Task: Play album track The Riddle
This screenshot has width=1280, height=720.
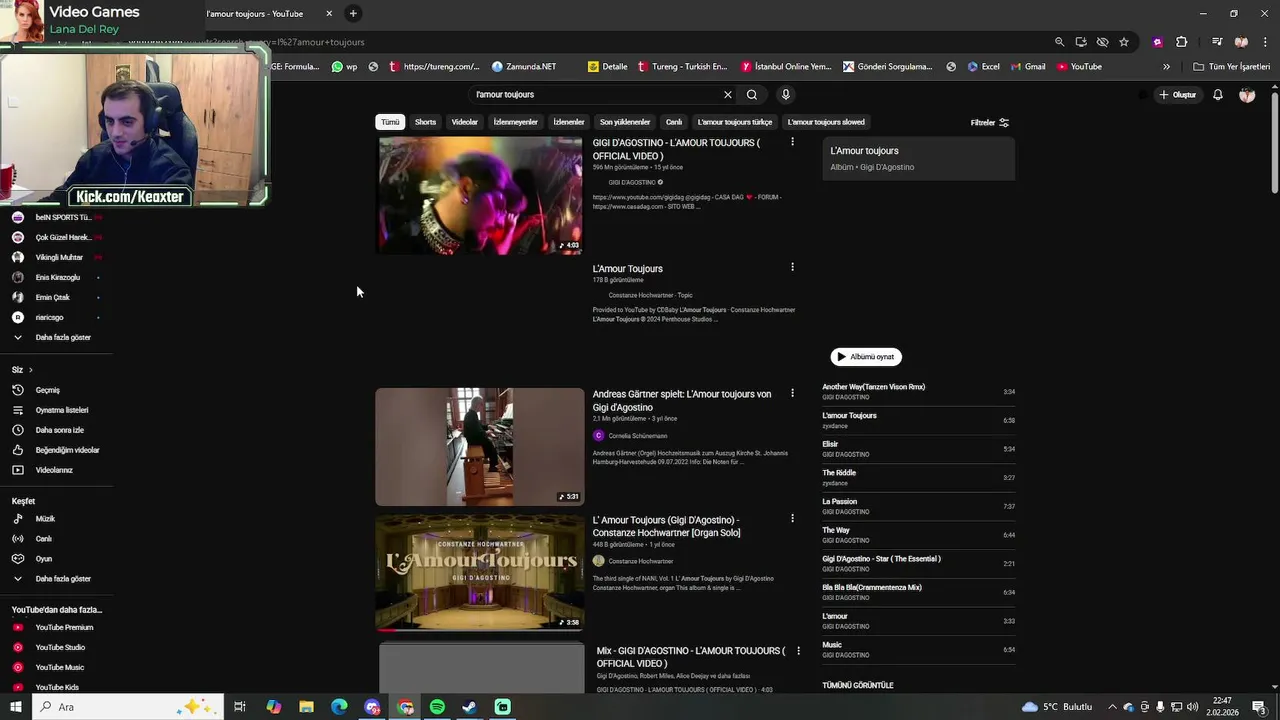Action: click(x=918, y=478)
